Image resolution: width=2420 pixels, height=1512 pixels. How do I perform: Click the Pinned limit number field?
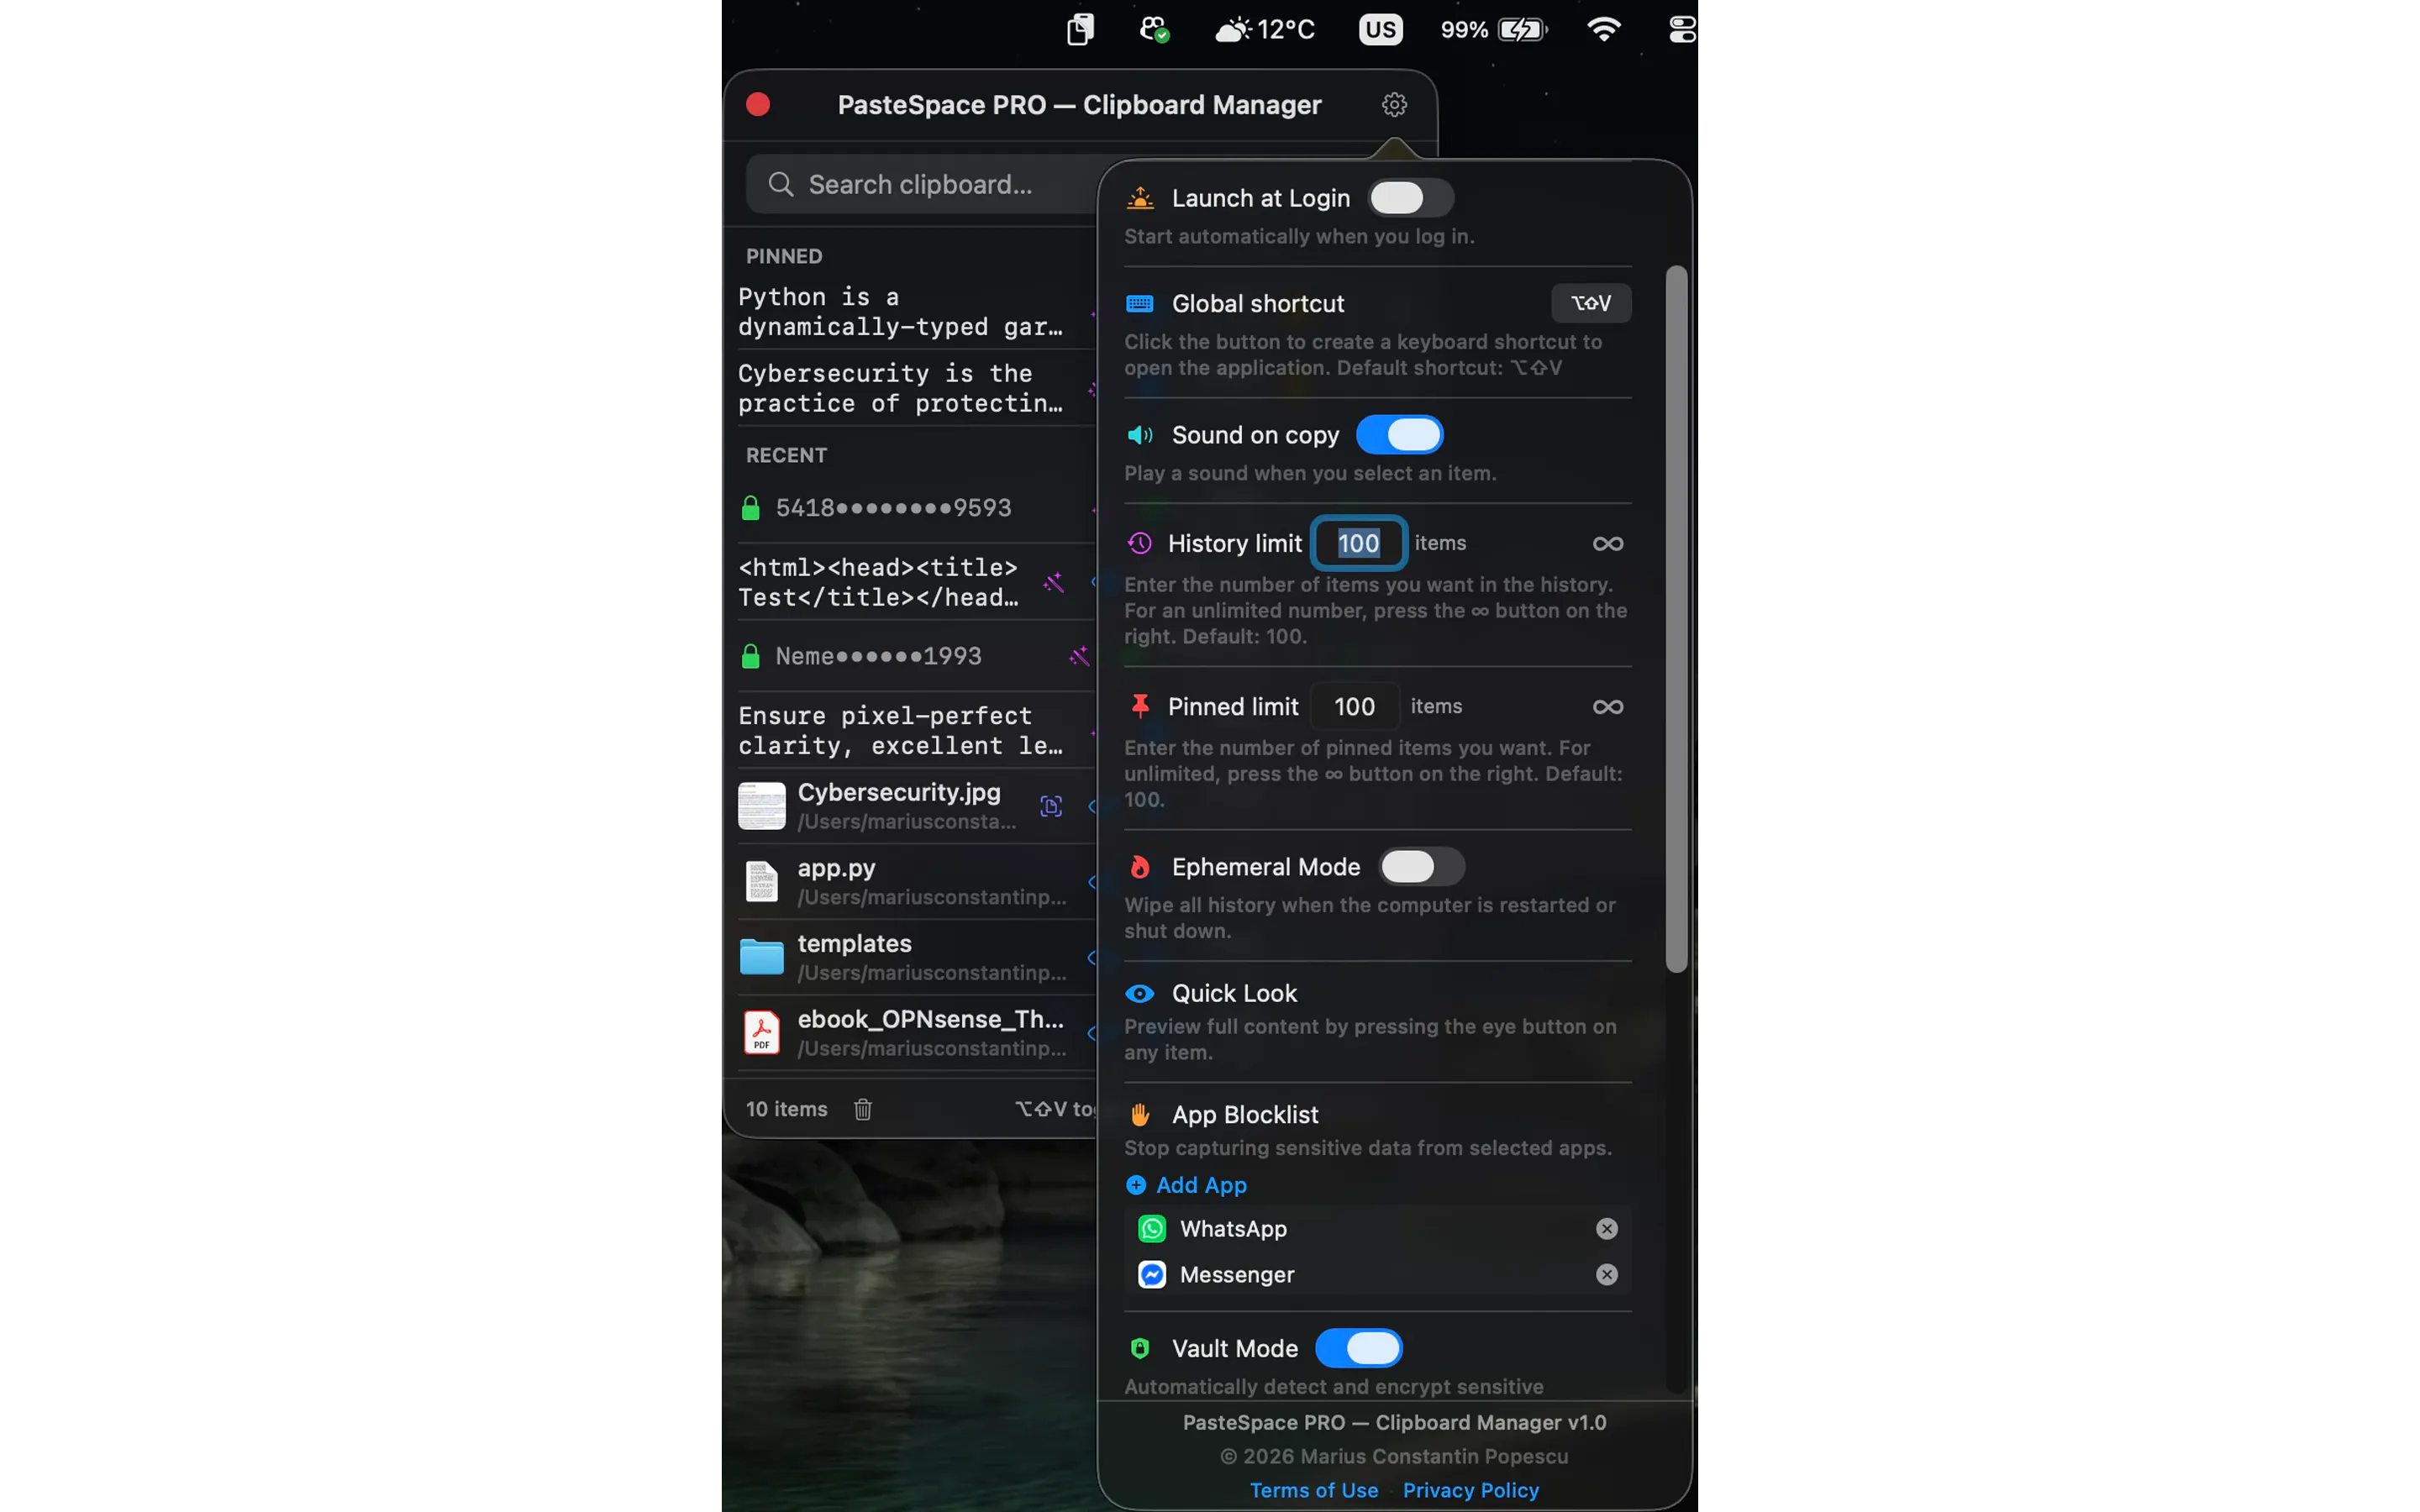coord(1355,706)
